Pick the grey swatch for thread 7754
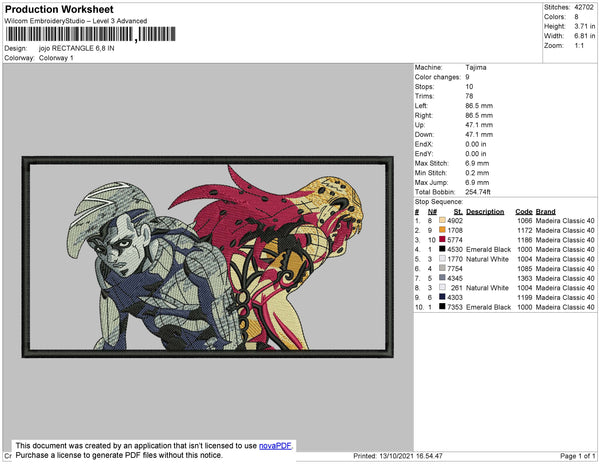Image resolution: width=600 pixels, height=464 pixels. pyautogui.click(x=442, y=268)
